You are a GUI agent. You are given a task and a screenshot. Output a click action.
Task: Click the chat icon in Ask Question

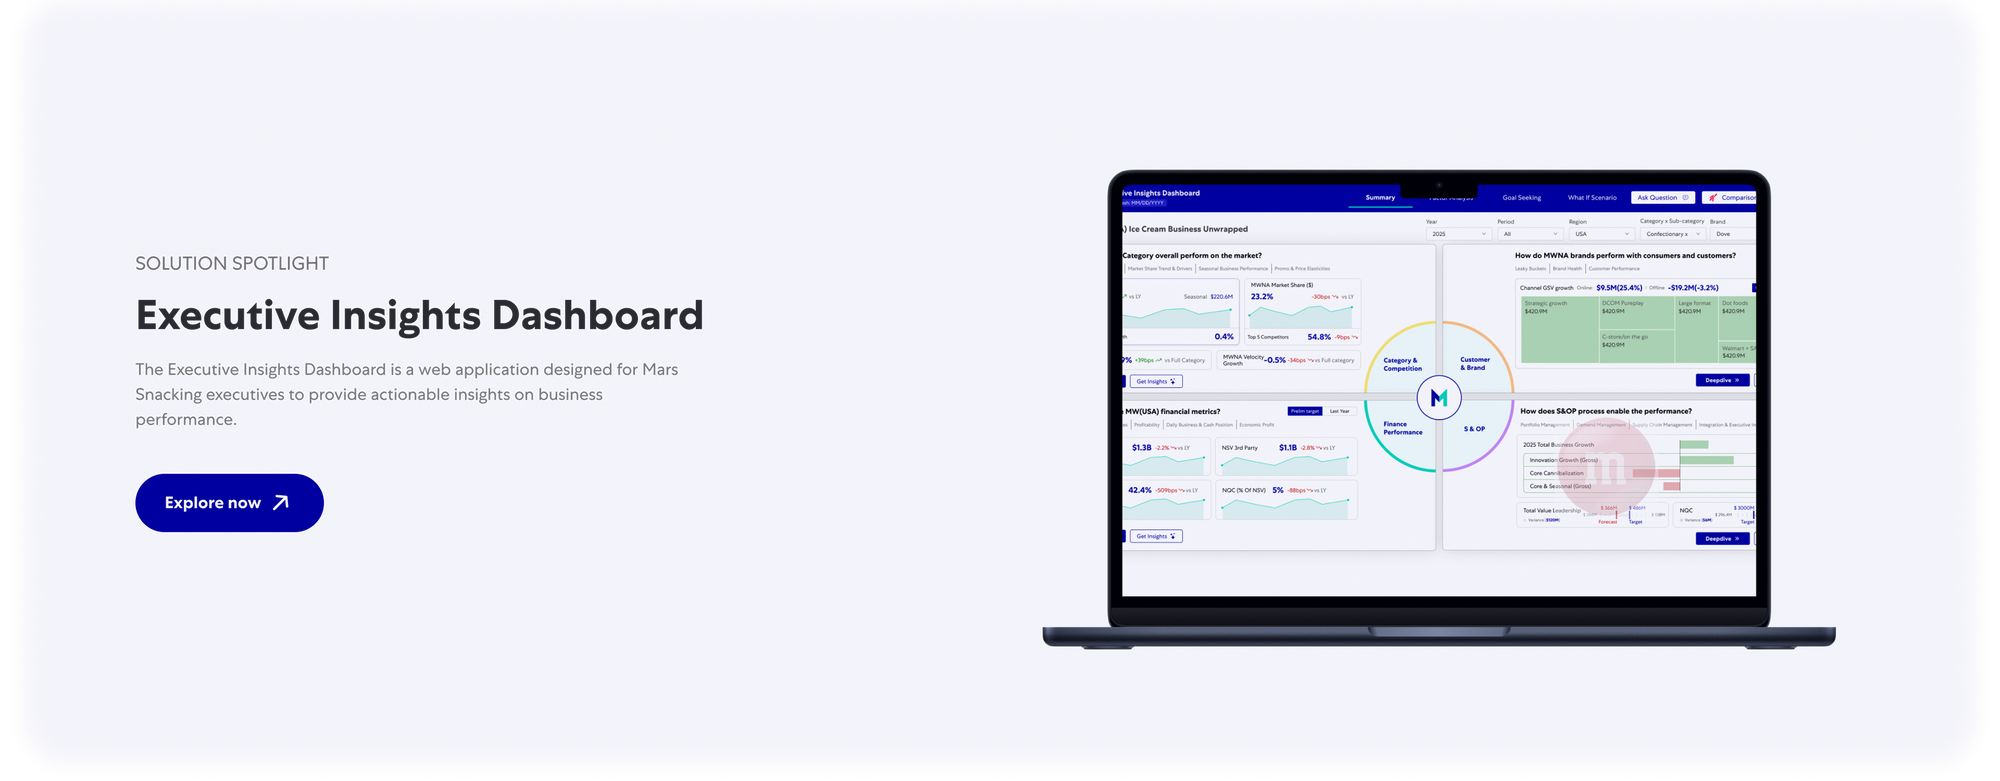pos(1686,198)
